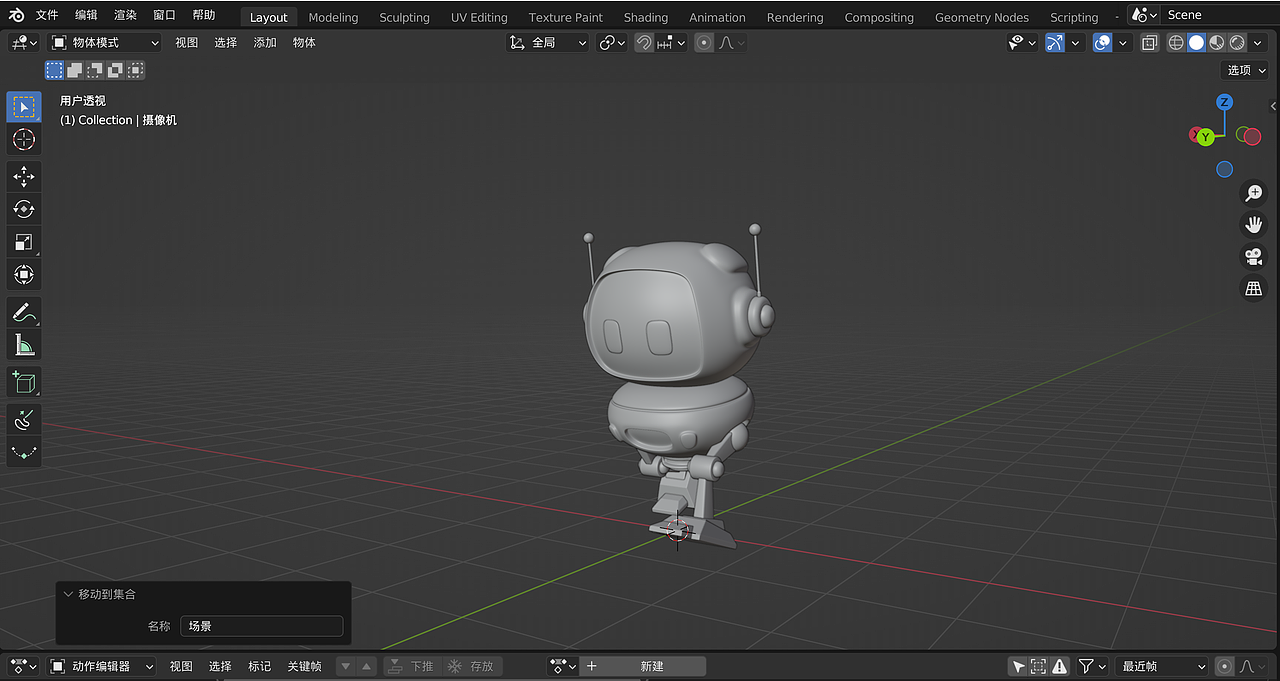Select the Move tool in the toolbar

tap(24, 176)
